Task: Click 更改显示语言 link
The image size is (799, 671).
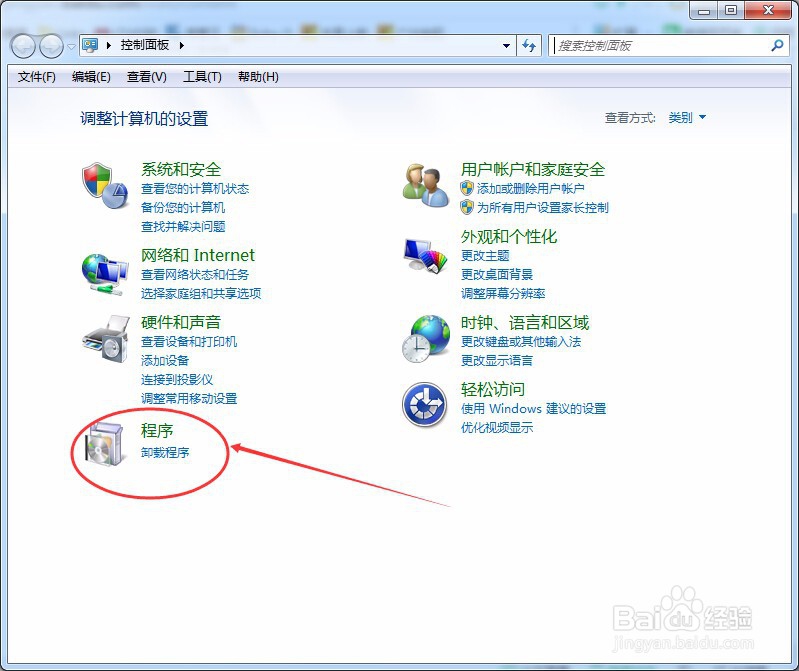Action: 497,361
